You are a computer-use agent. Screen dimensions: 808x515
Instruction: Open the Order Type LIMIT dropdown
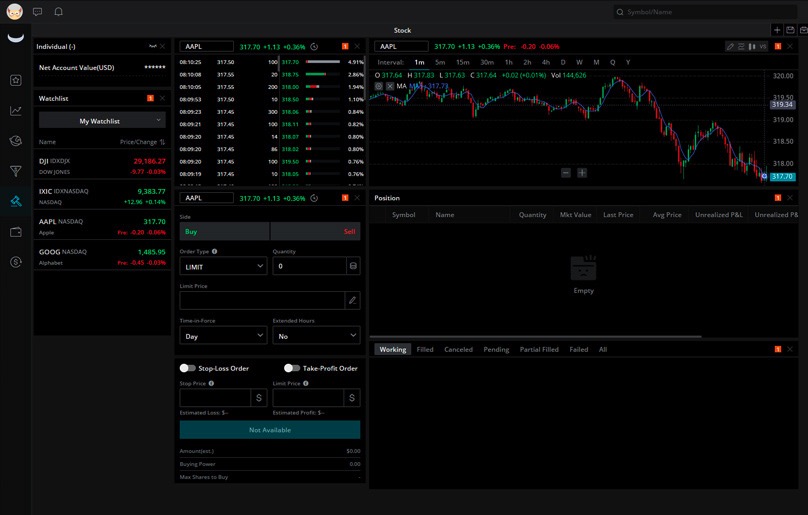tap(223, 266)
